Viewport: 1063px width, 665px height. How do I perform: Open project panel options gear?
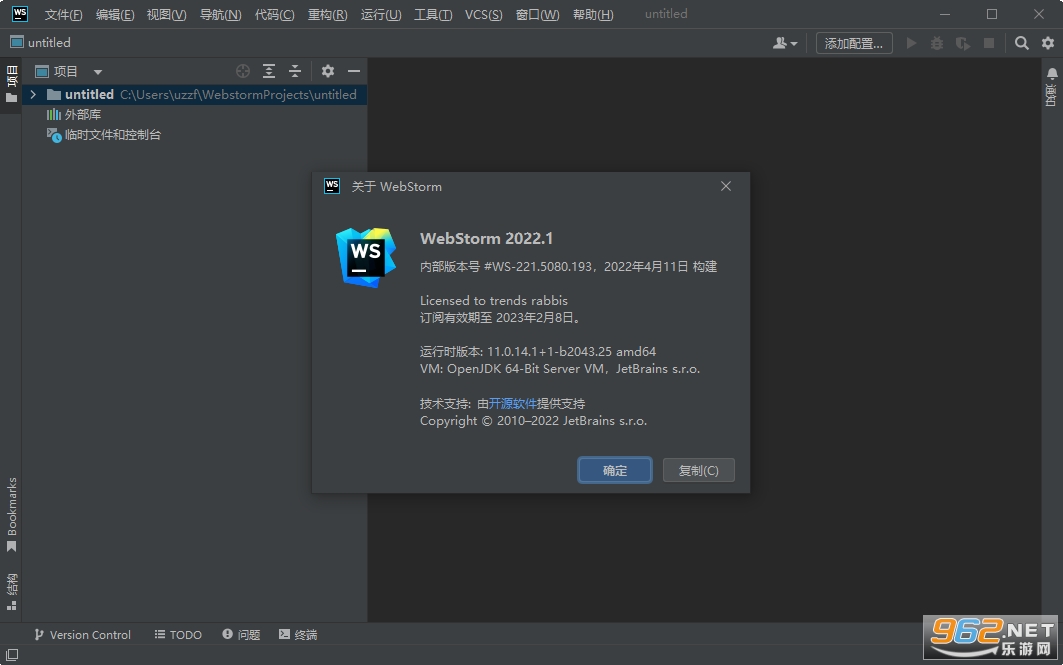[x=328, y=71]
